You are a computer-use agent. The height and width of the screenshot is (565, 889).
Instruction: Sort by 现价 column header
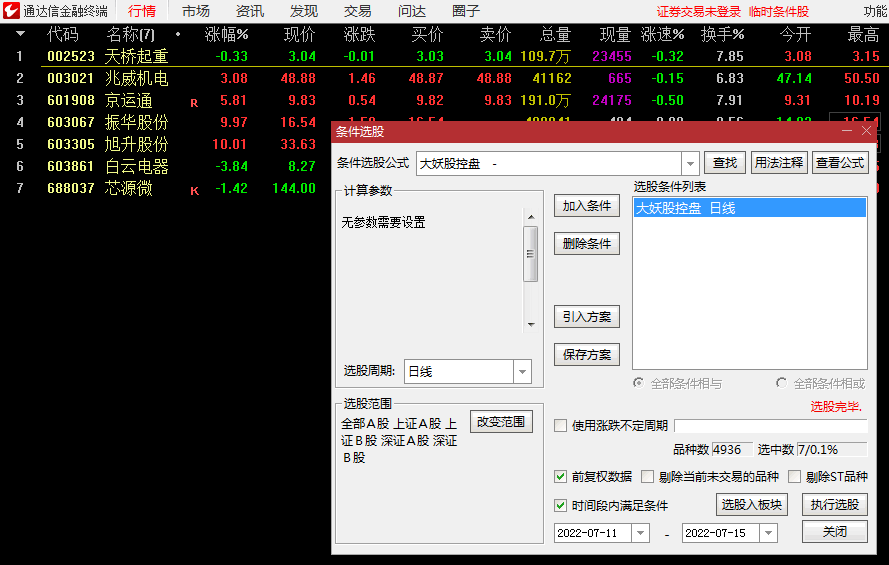tap(299, 35)
